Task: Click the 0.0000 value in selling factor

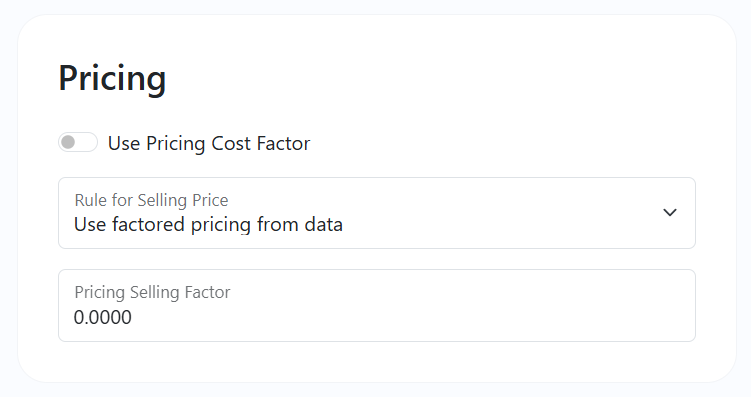Action: coord(102,317)
